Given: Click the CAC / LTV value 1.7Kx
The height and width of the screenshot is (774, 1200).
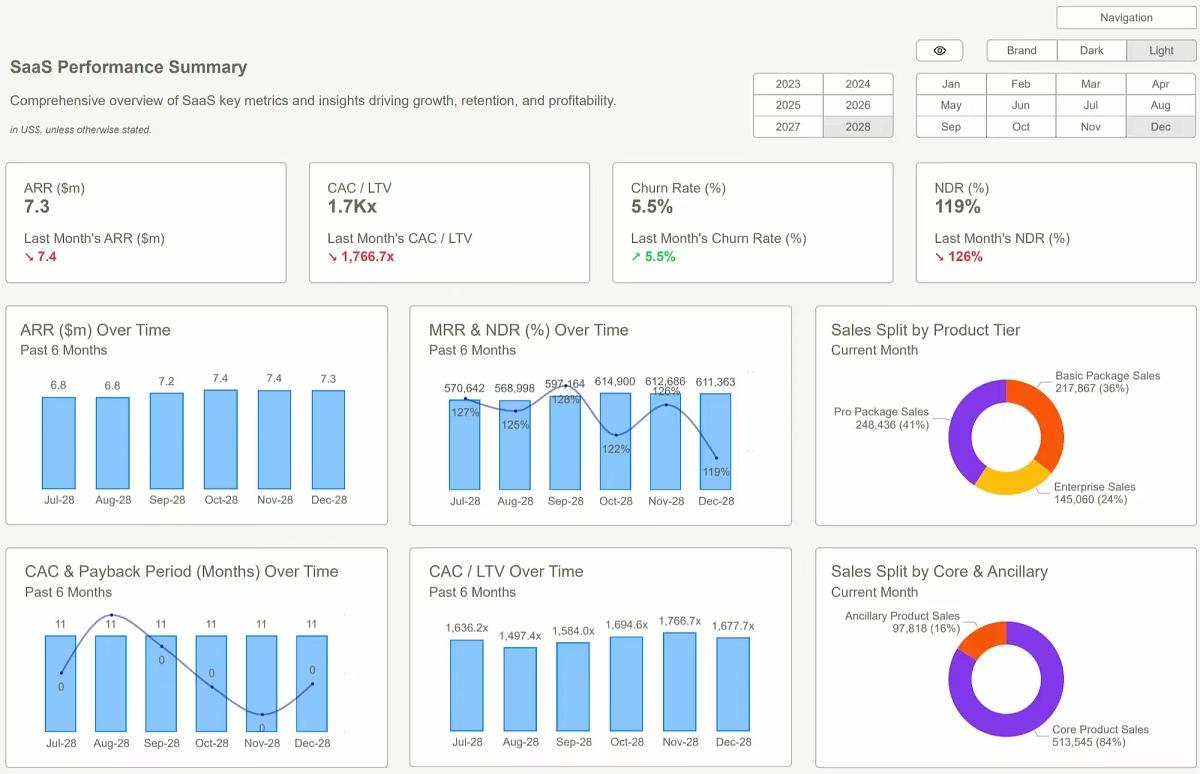Looking at the screenshot, I should coord(352,207).
